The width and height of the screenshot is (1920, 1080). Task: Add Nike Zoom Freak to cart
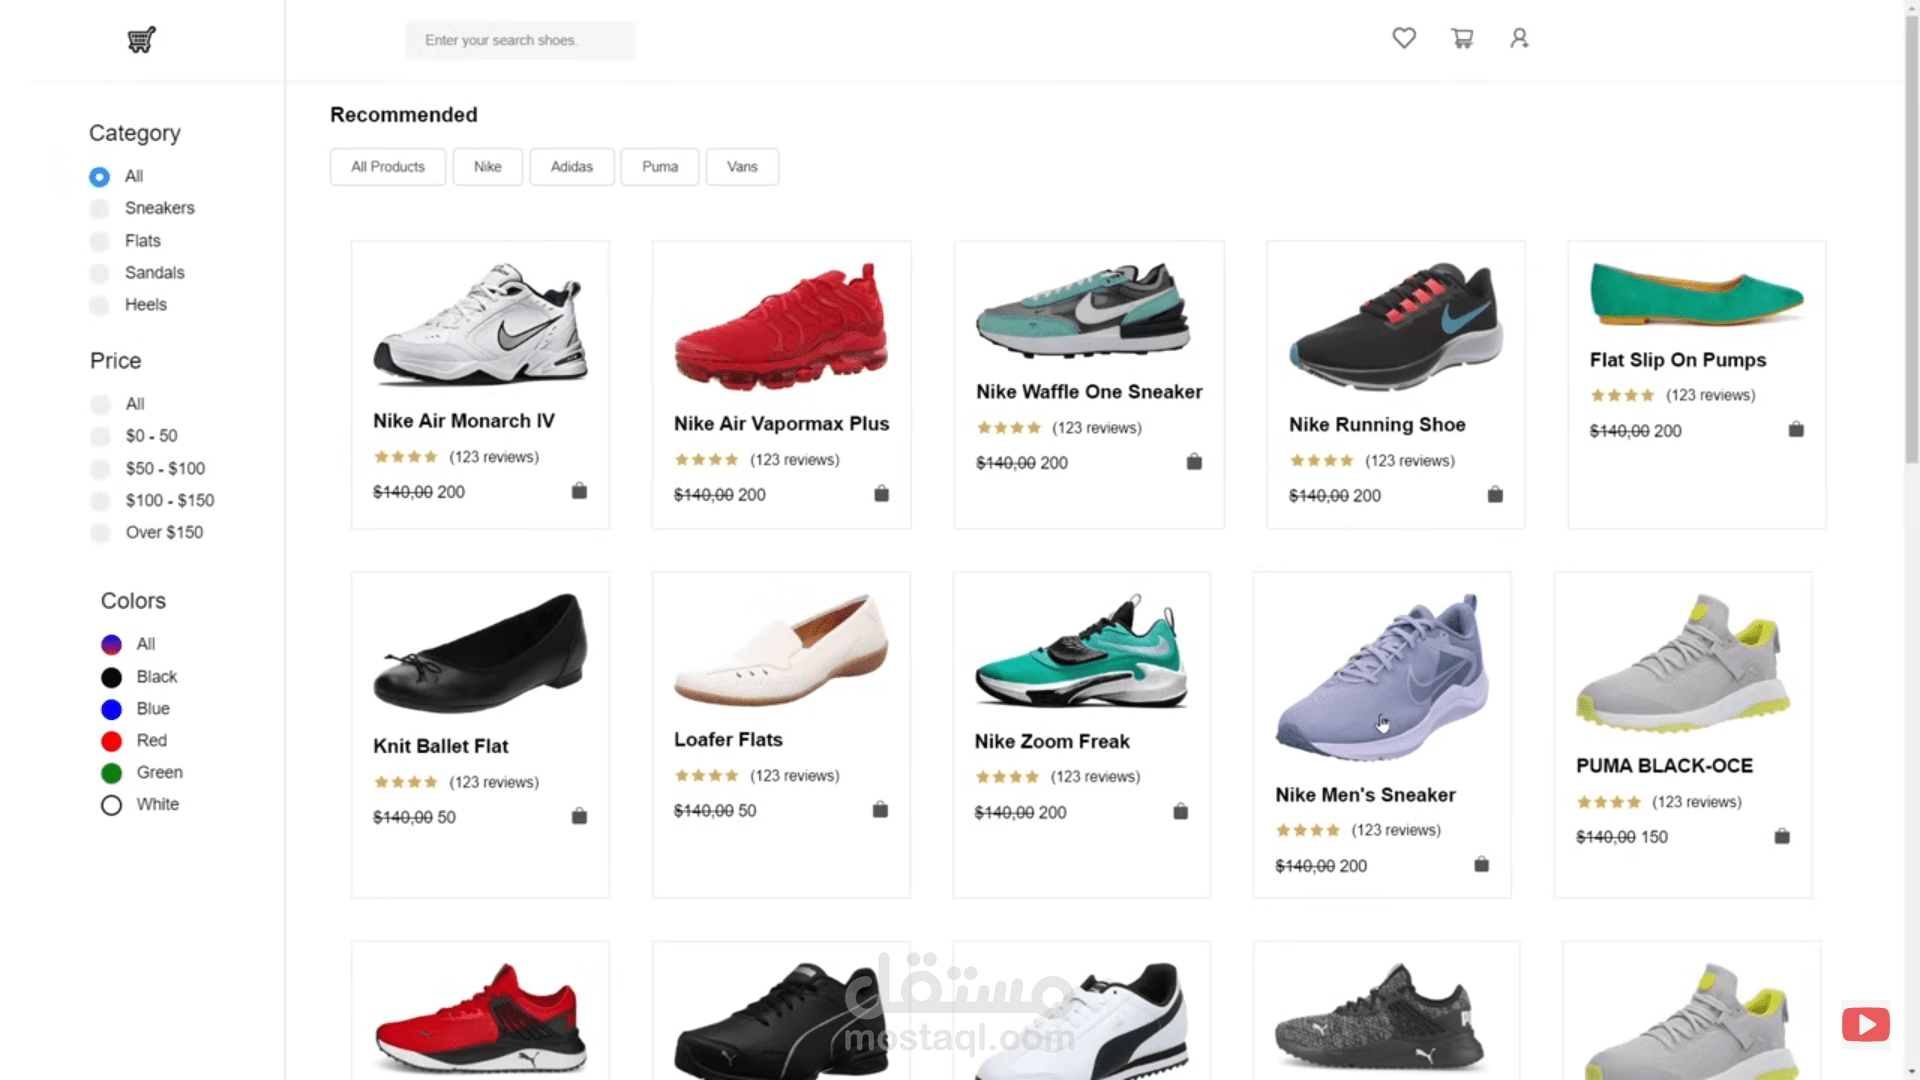click(1181, 812)
